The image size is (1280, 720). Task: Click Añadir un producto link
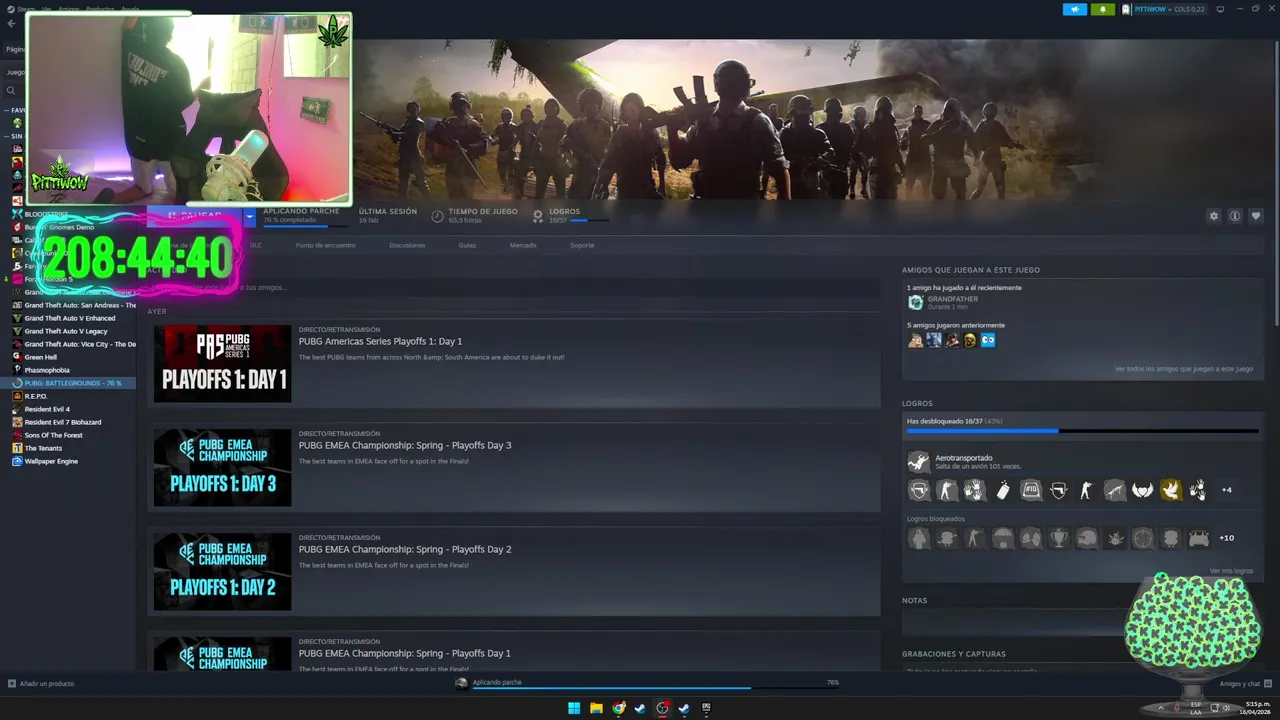(47, 684)
